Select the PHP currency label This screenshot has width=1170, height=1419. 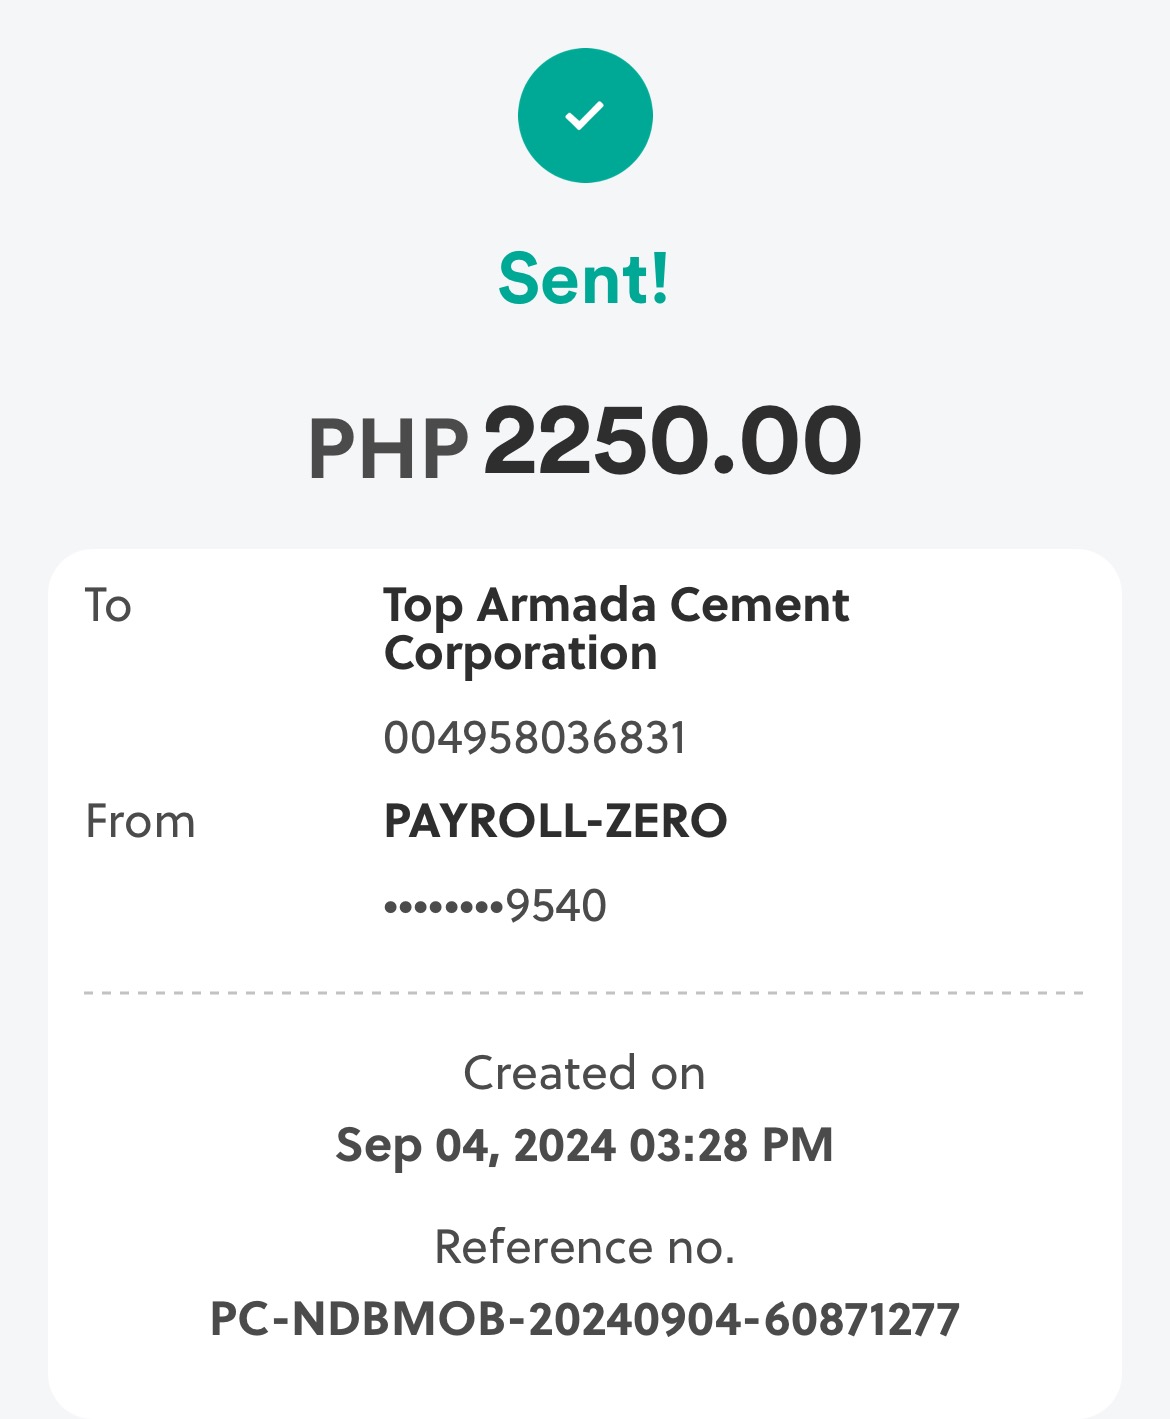pyautogui.click(x=388, y=449)
